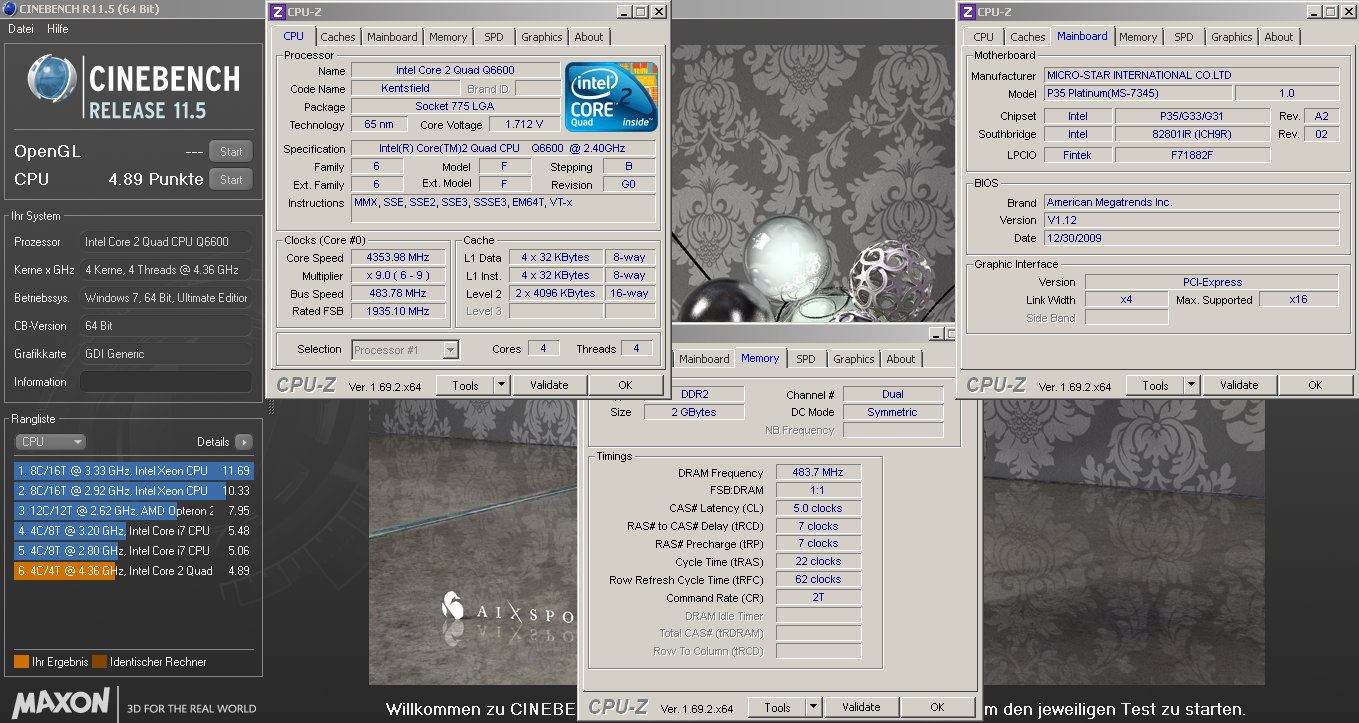Image resolution: width=1359 pixels, height=723 pixels.
Task: Click the DRAM Frequency value 483.7 MHz
Action: pyautogui.click(x=818, y=472)
